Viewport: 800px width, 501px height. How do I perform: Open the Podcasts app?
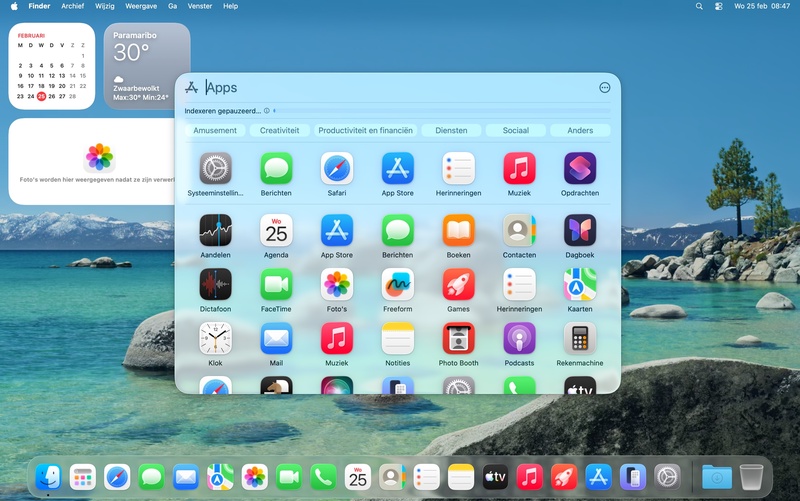[x=519, y=338]
